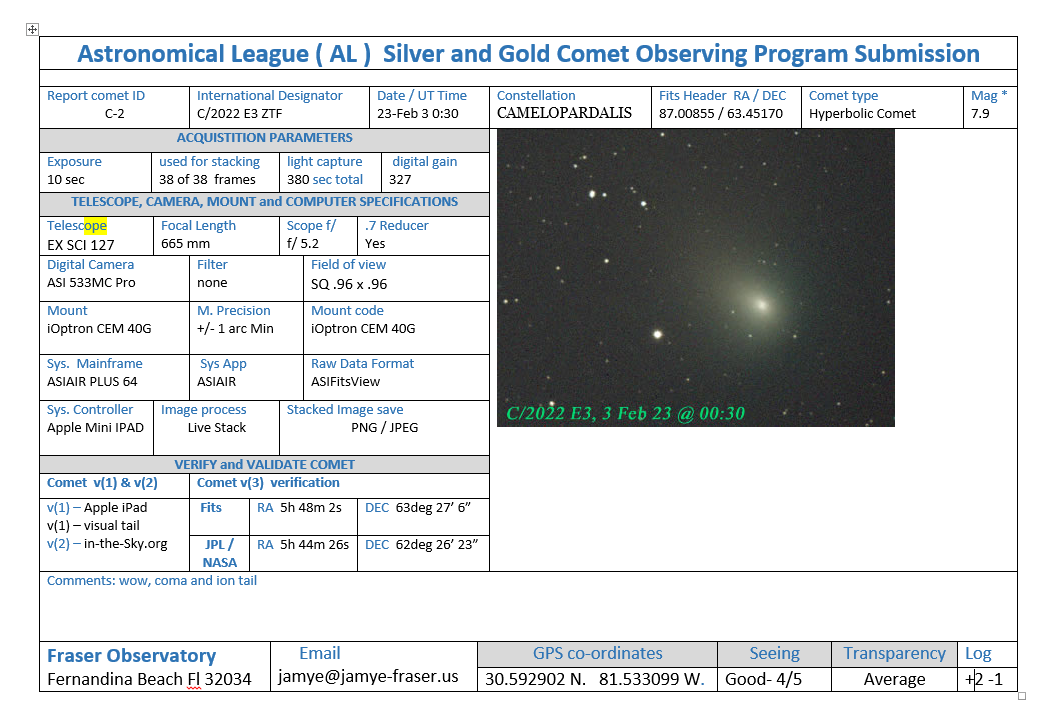Click the ASI 533MC Pro camera cell

pos(91,283)
